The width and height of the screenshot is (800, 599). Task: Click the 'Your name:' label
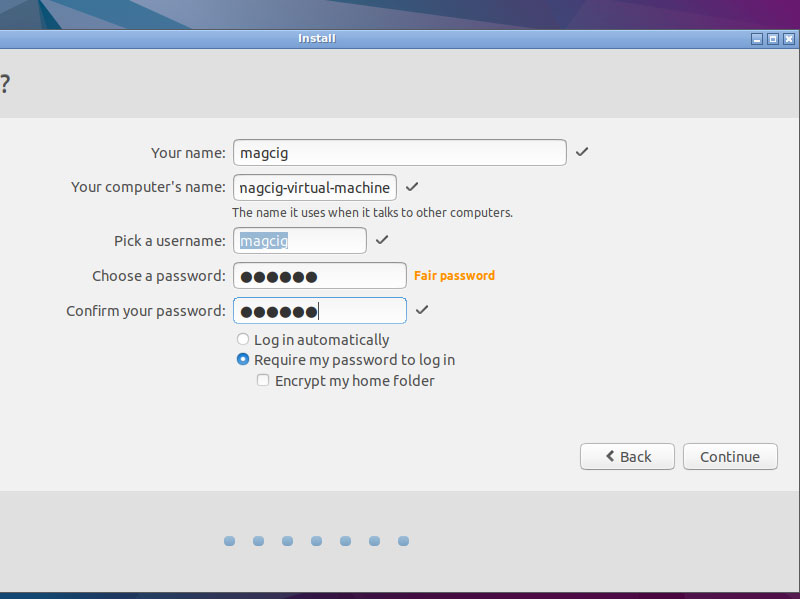pyautogui.click(x=188, y=153)
